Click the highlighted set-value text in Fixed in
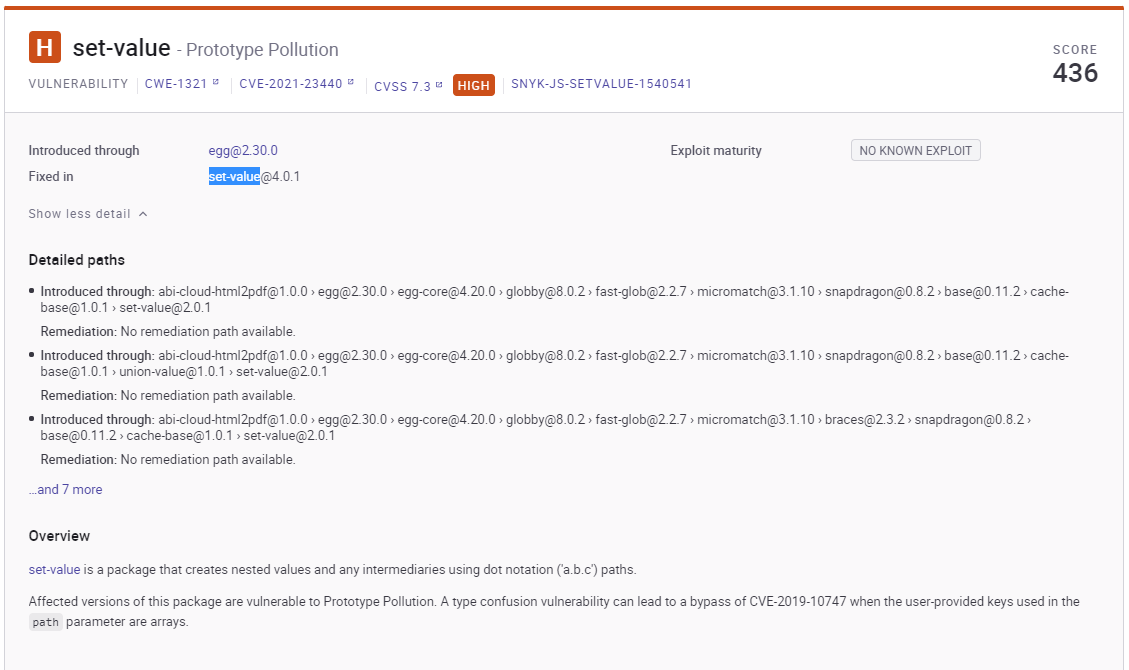The width and height of the screenshot is (1129, 670). (234, 176)
